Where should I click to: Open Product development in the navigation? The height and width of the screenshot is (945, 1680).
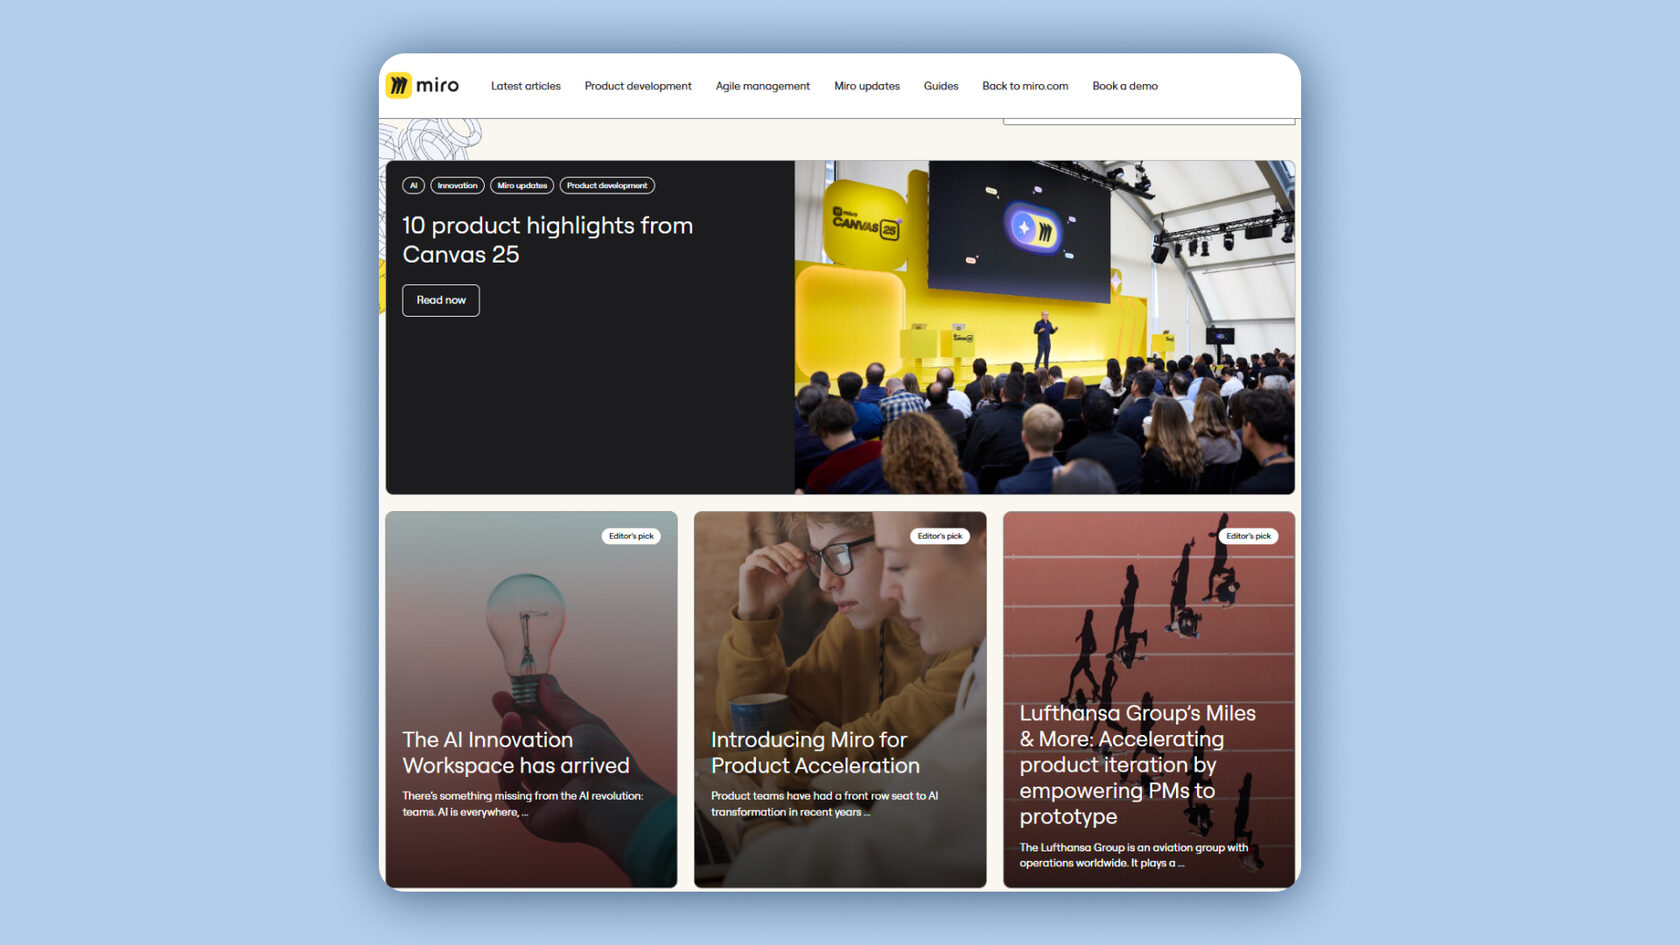click(x=638, y=86)
